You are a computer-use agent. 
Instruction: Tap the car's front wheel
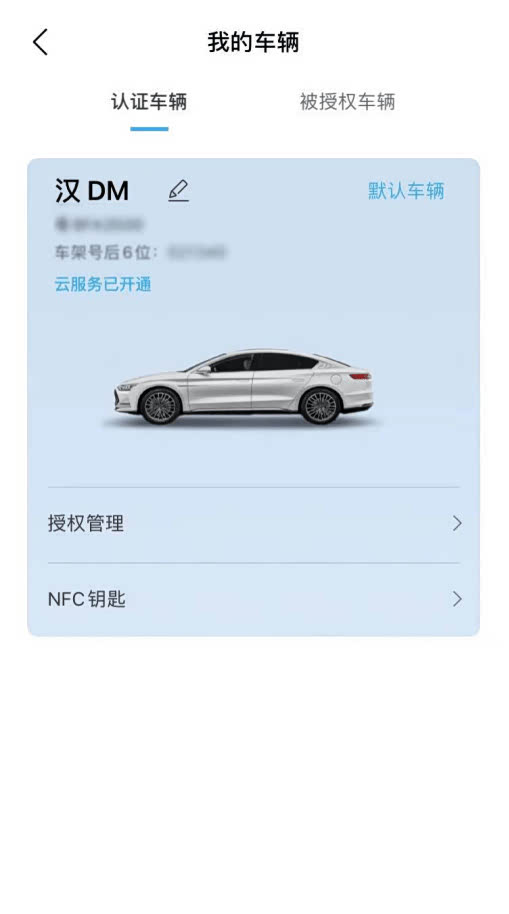[160, 406]
